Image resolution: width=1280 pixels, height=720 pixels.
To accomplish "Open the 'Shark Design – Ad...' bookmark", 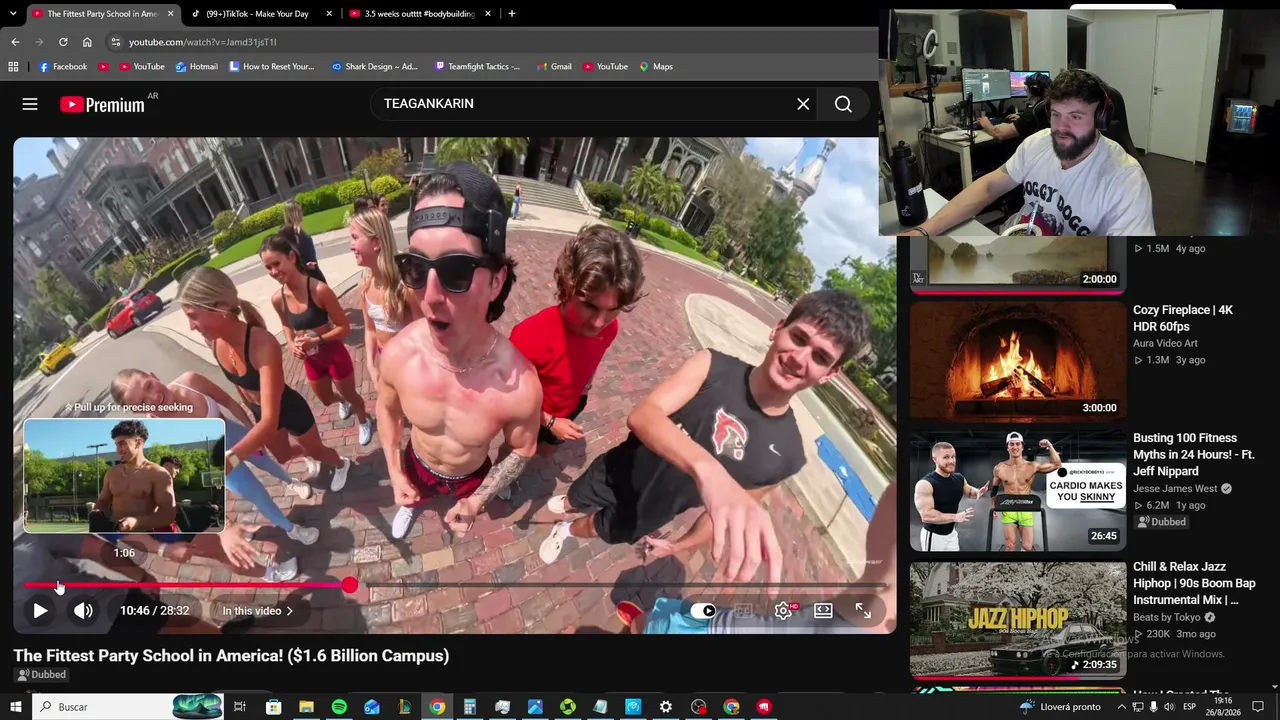I will coord(374,67).
